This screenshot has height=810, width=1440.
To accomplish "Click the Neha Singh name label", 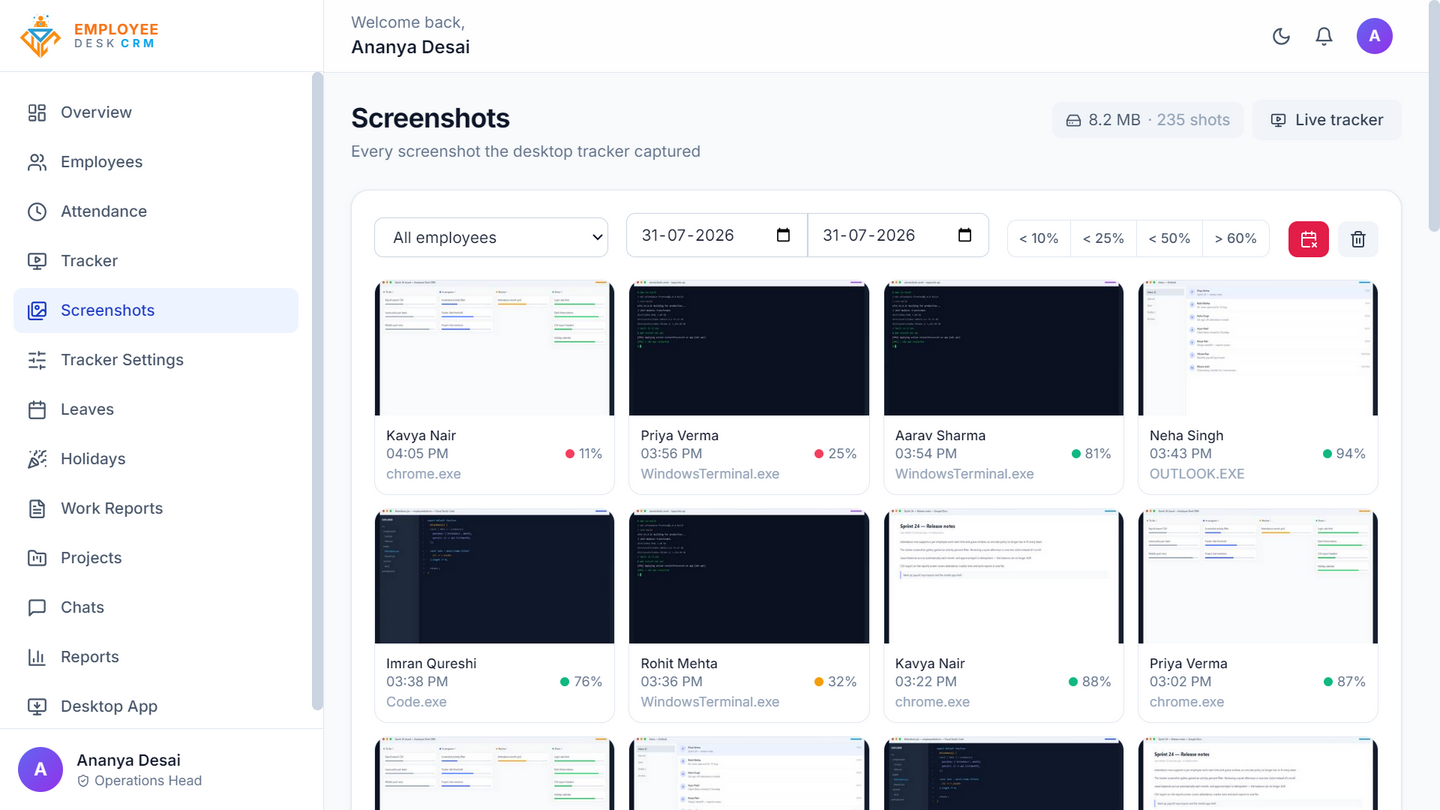I will 1187,435.
